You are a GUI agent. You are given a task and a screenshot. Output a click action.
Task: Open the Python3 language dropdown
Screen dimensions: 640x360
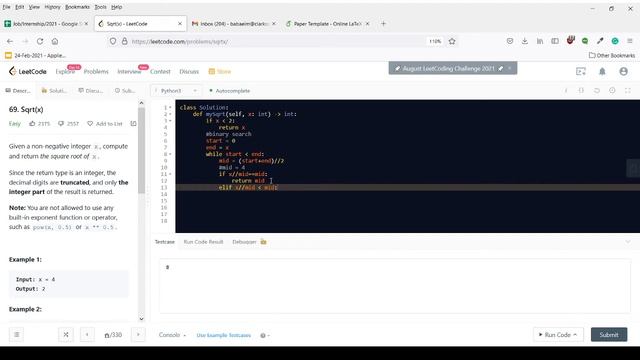click(176, 91)
